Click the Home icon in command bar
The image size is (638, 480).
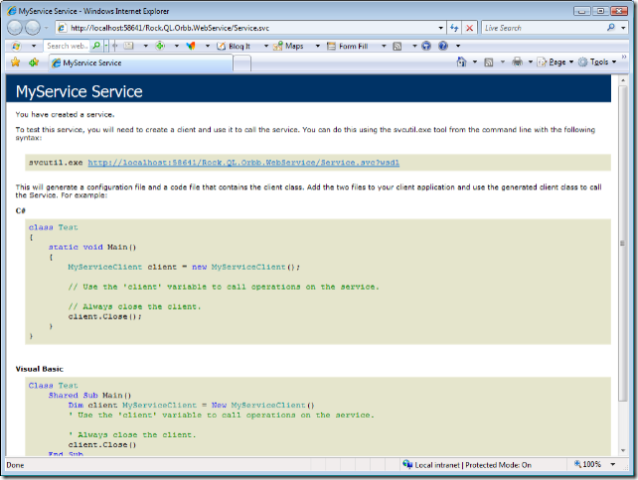pos(461,62)
